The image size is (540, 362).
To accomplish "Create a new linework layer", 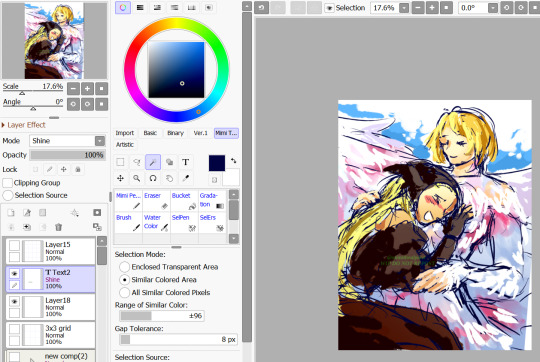I will [27, 213].
